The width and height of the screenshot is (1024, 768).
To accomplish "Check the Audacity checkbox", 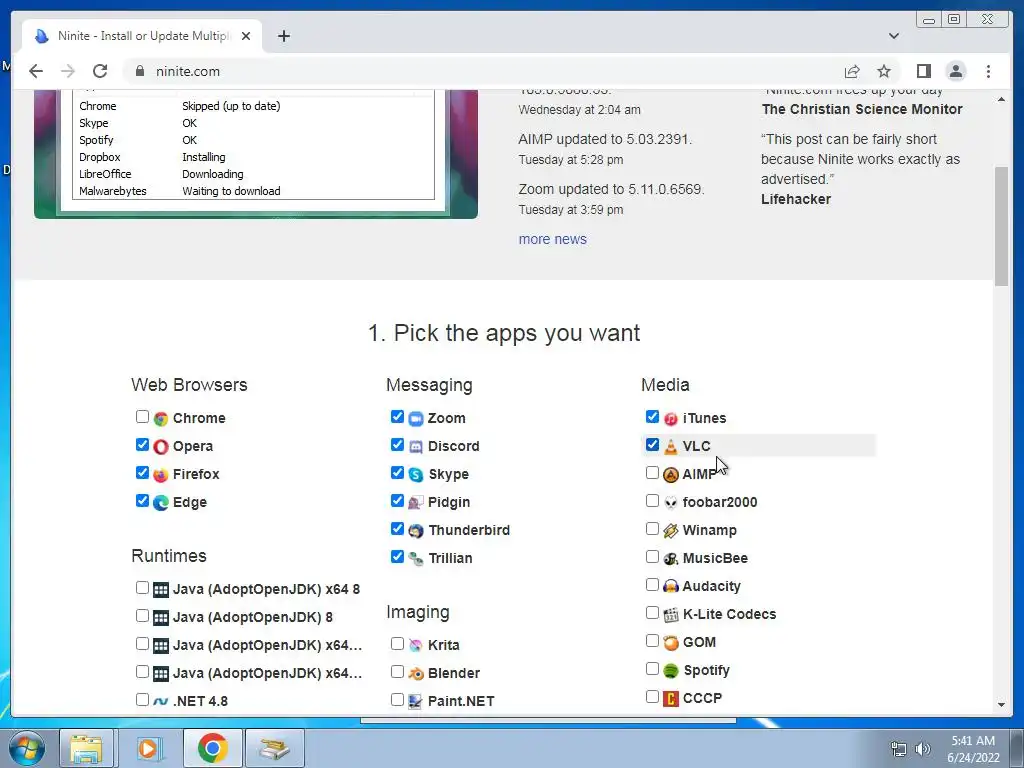I will pyautogui.click(x=652, y=584).
